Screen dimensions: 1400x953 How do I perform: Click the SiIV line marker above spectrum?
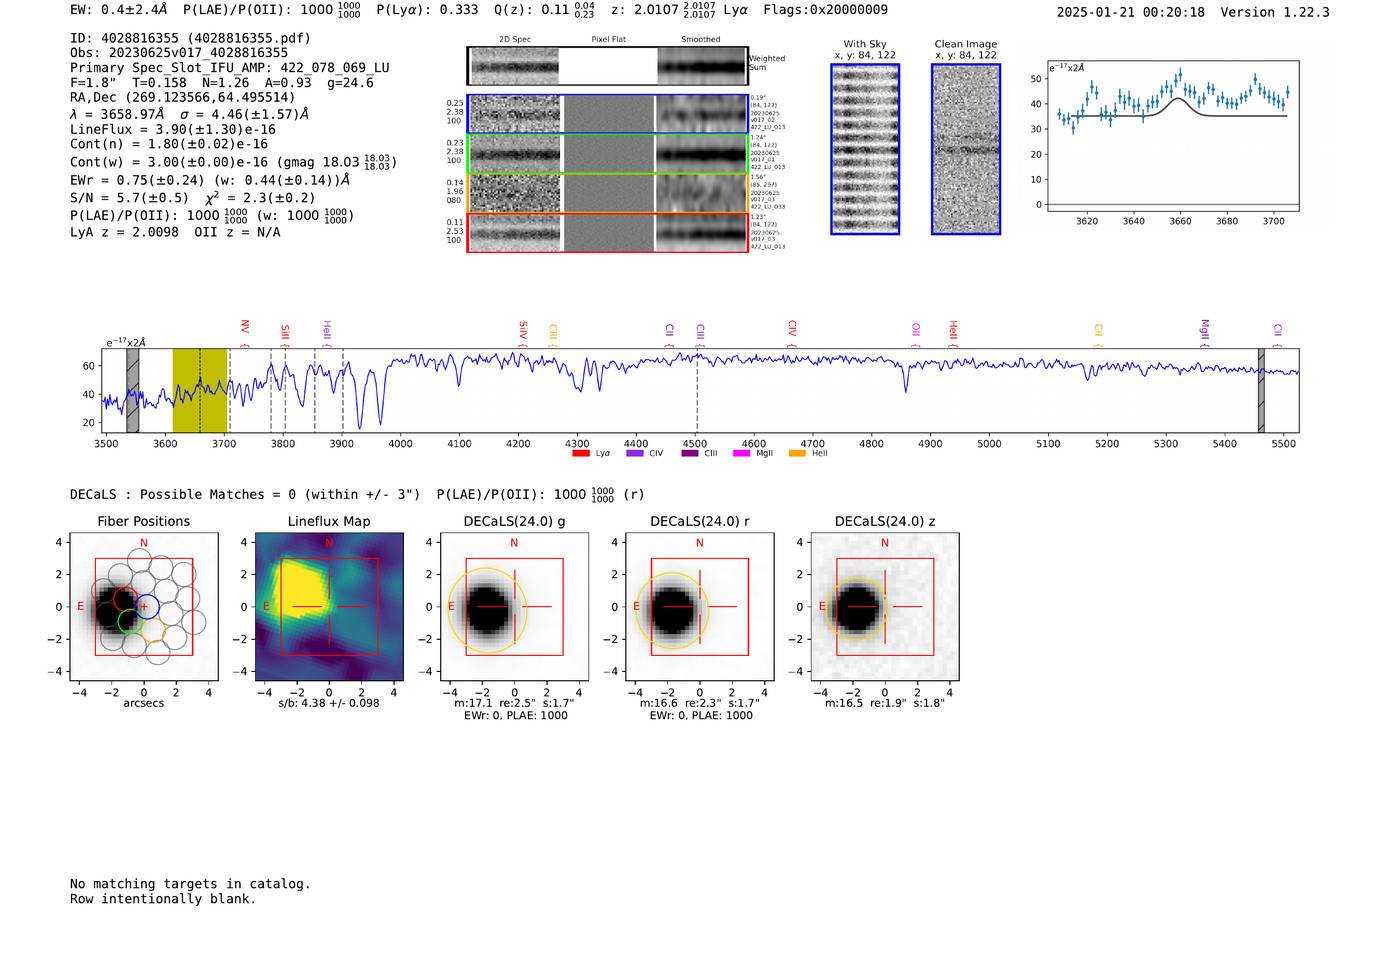coord(523,331)
